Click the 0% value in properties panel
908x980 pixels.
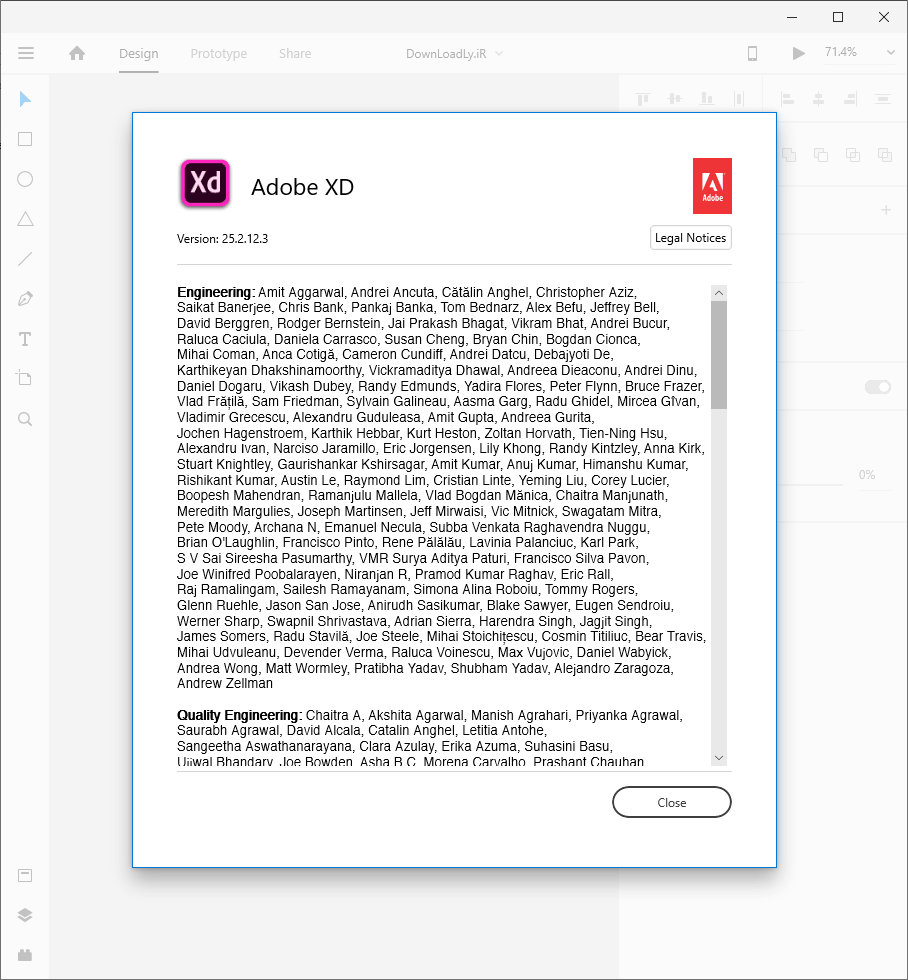(x=867, y=474)
